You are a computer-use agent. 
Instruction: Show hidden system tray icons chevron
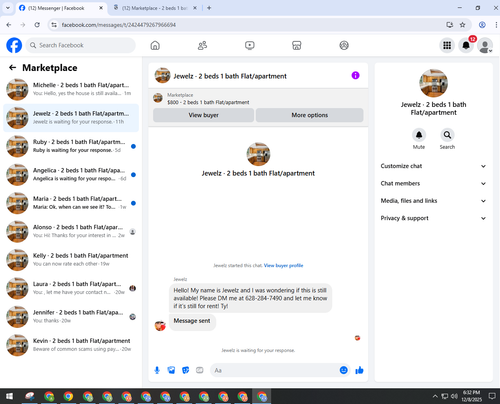coord(435,396)
